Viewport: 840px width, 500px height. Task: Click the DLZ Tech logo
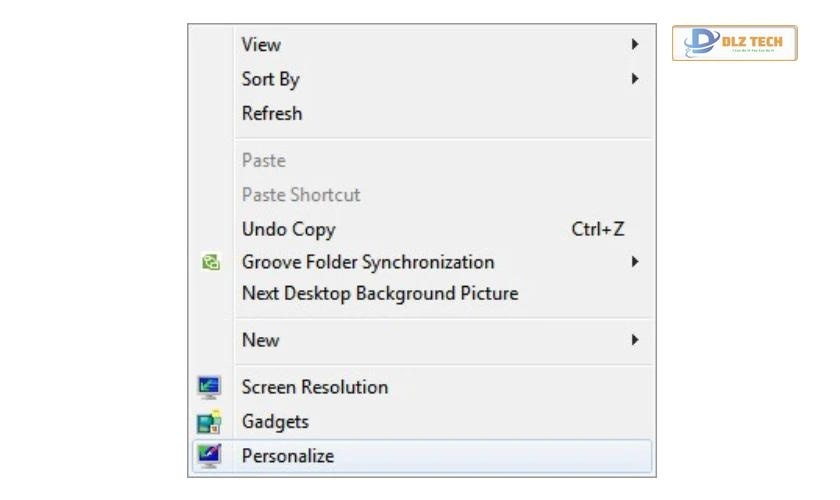point(734,43)
